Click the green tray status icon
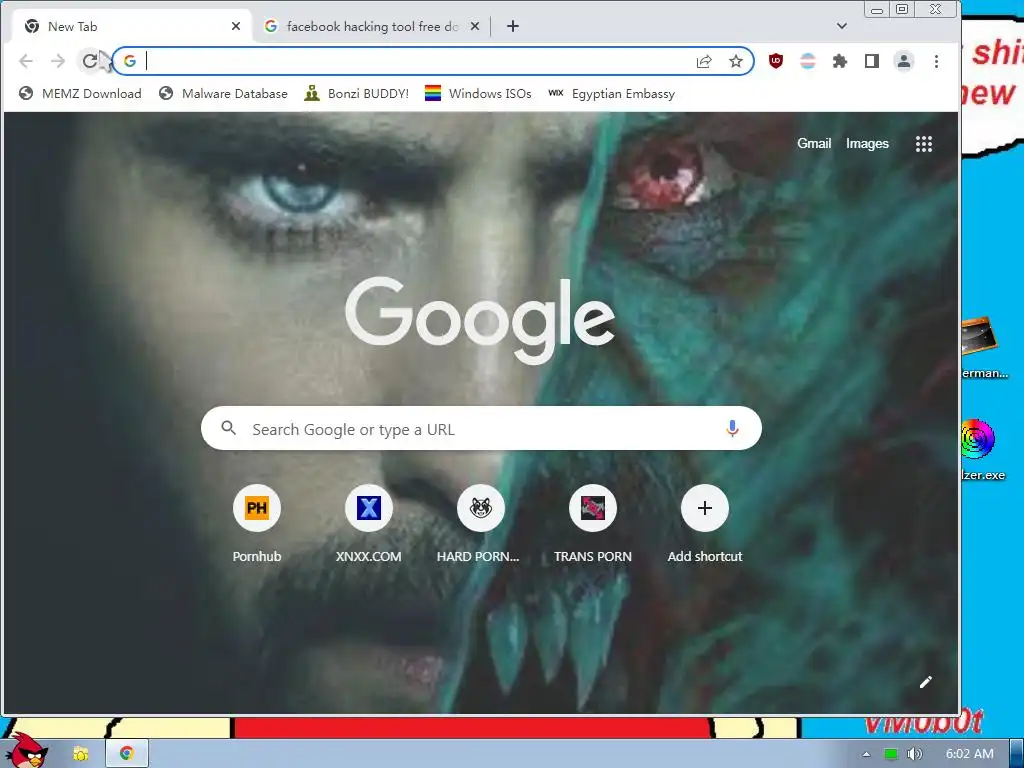The height and width of the screenshot is (768, 1024). 890,754
